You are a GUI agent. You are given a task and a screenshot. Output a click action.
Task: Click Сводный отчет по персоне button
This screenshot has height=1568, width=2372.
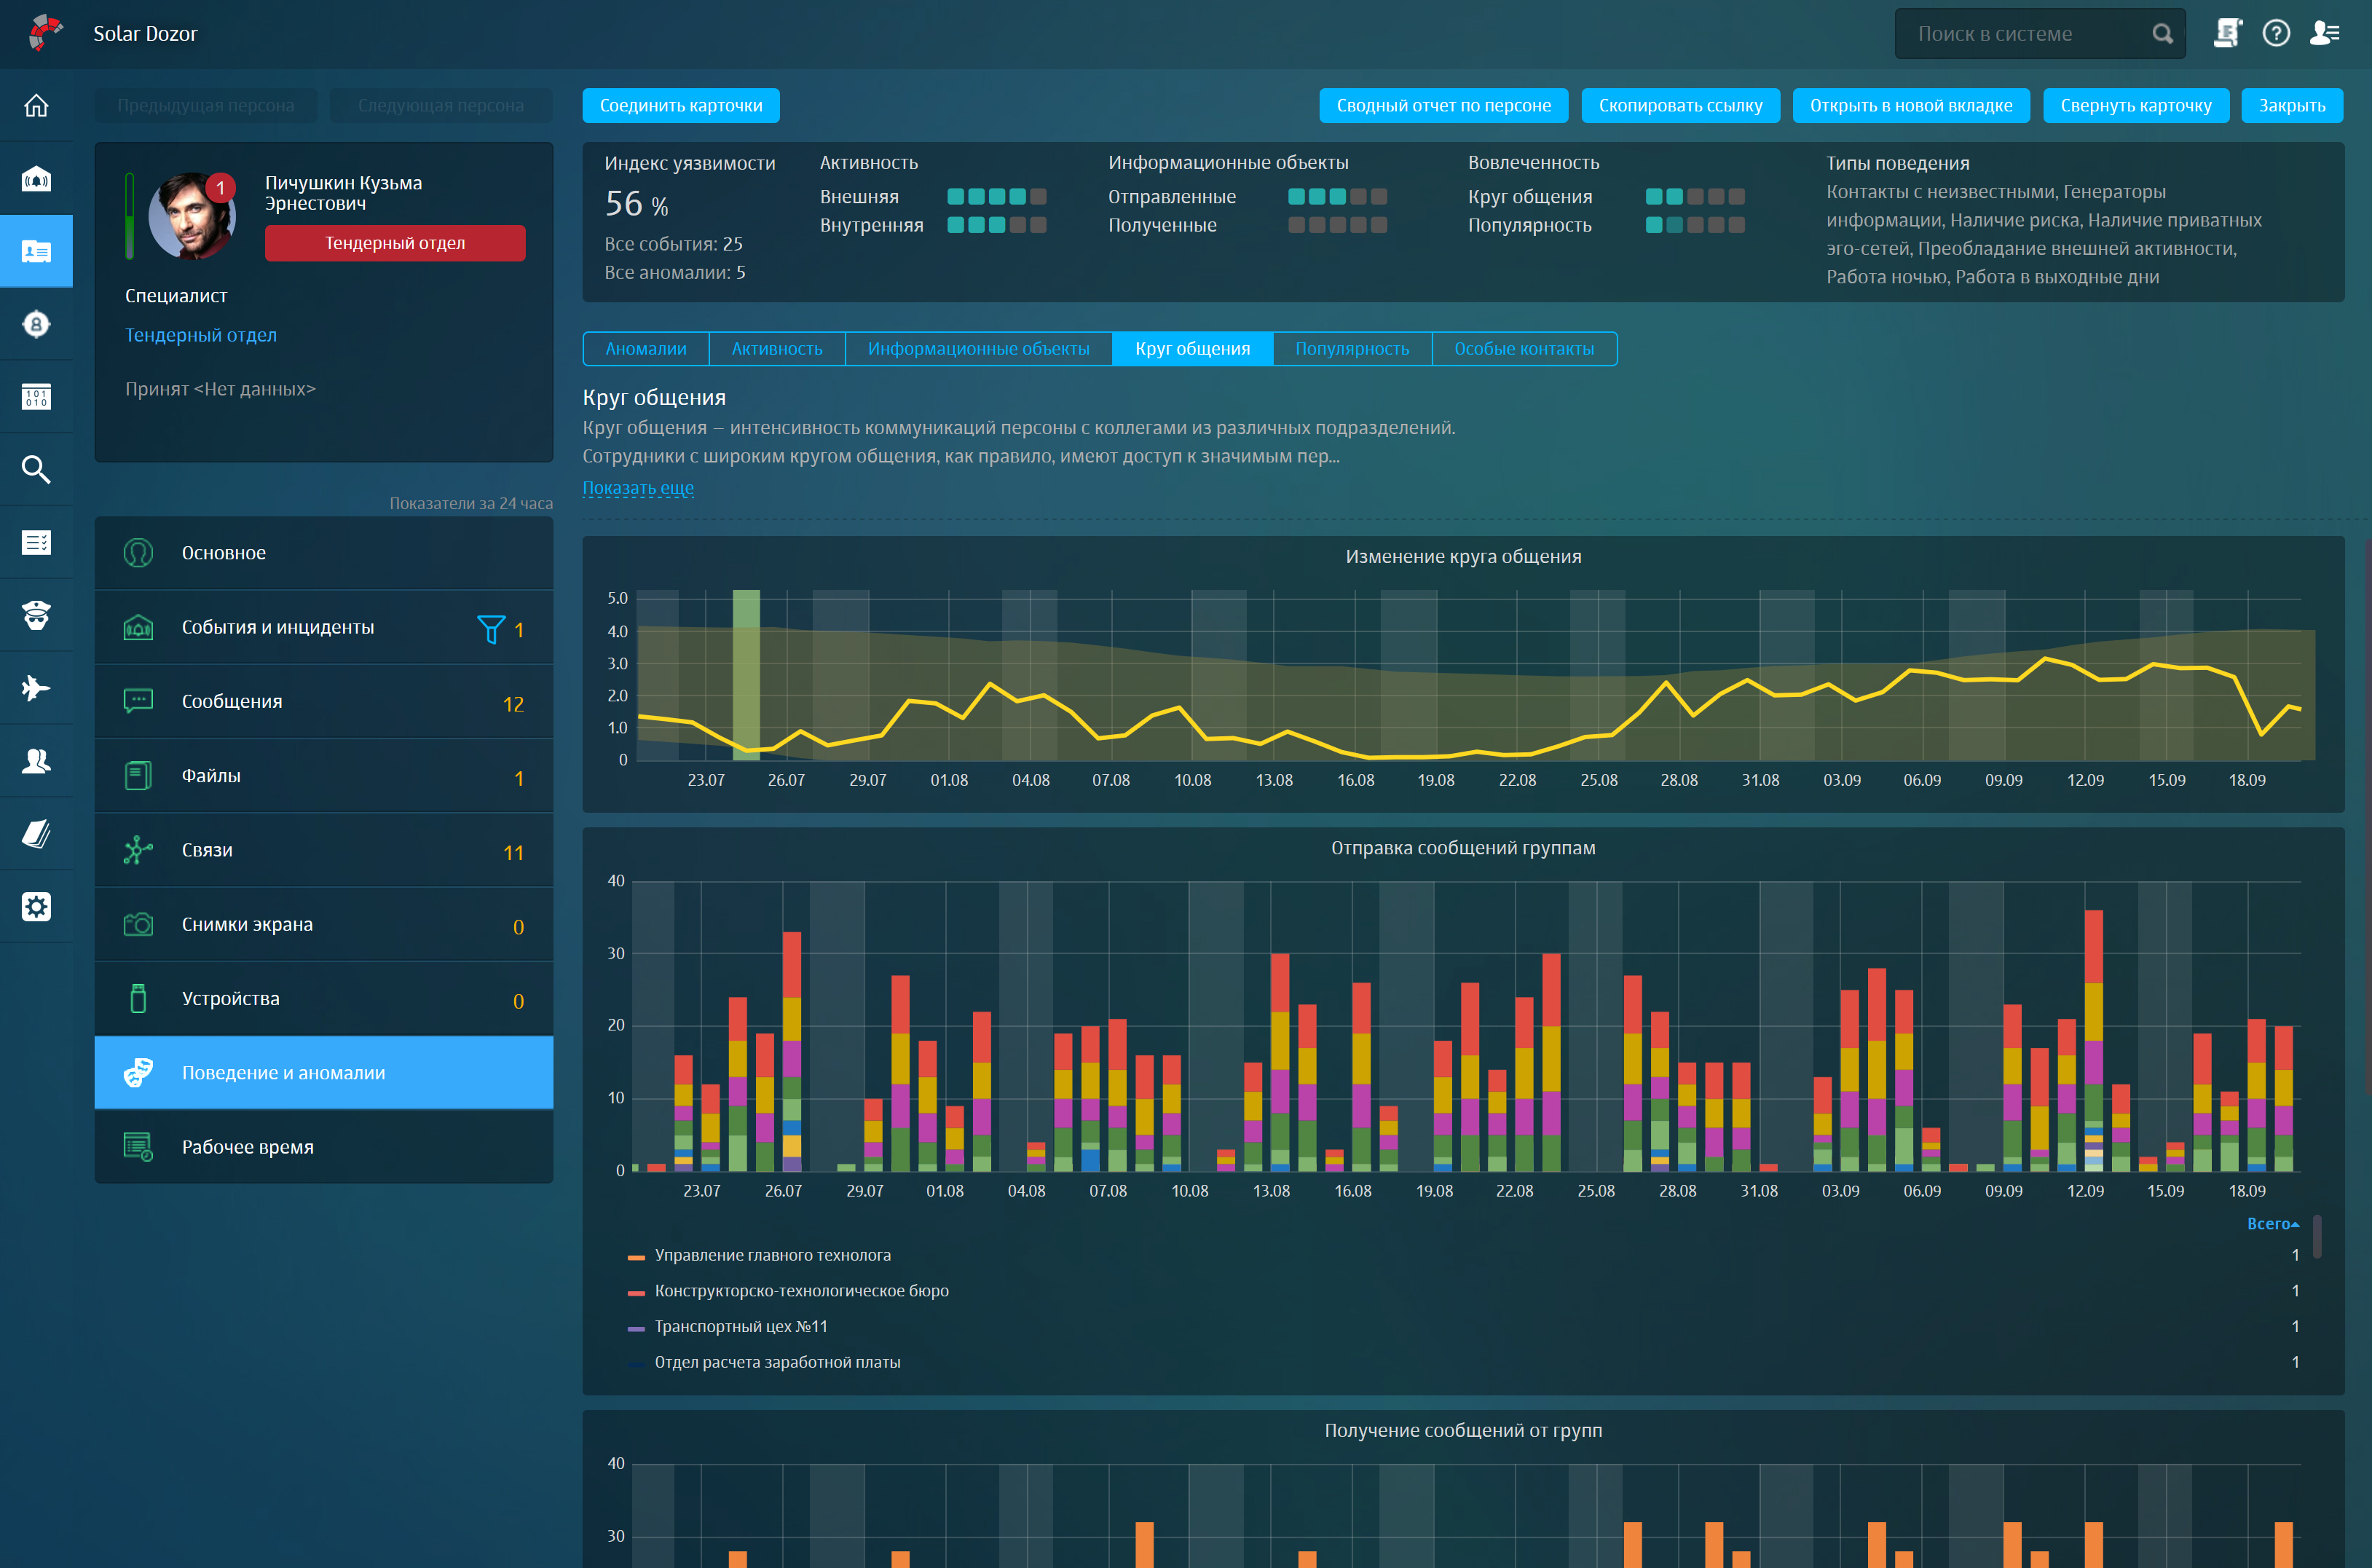pos(1443,106)
